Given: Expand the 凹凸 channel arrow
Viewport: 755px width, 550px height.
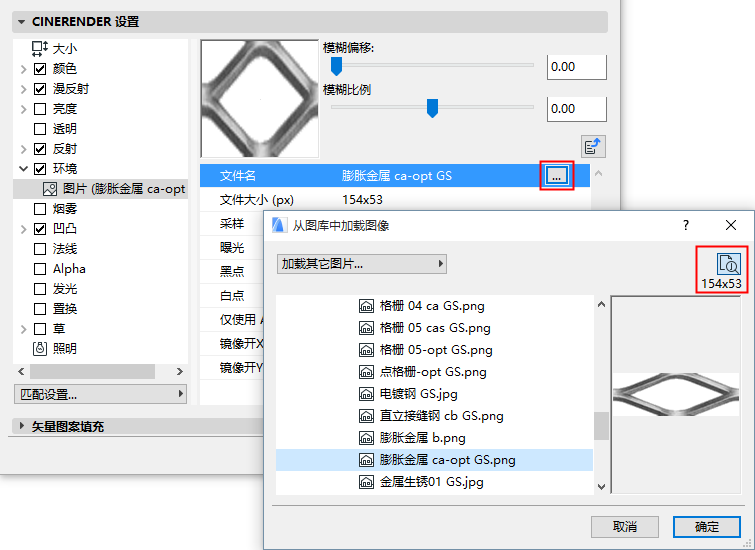Looking at the screenshot, I should click(x=23, y=229).
